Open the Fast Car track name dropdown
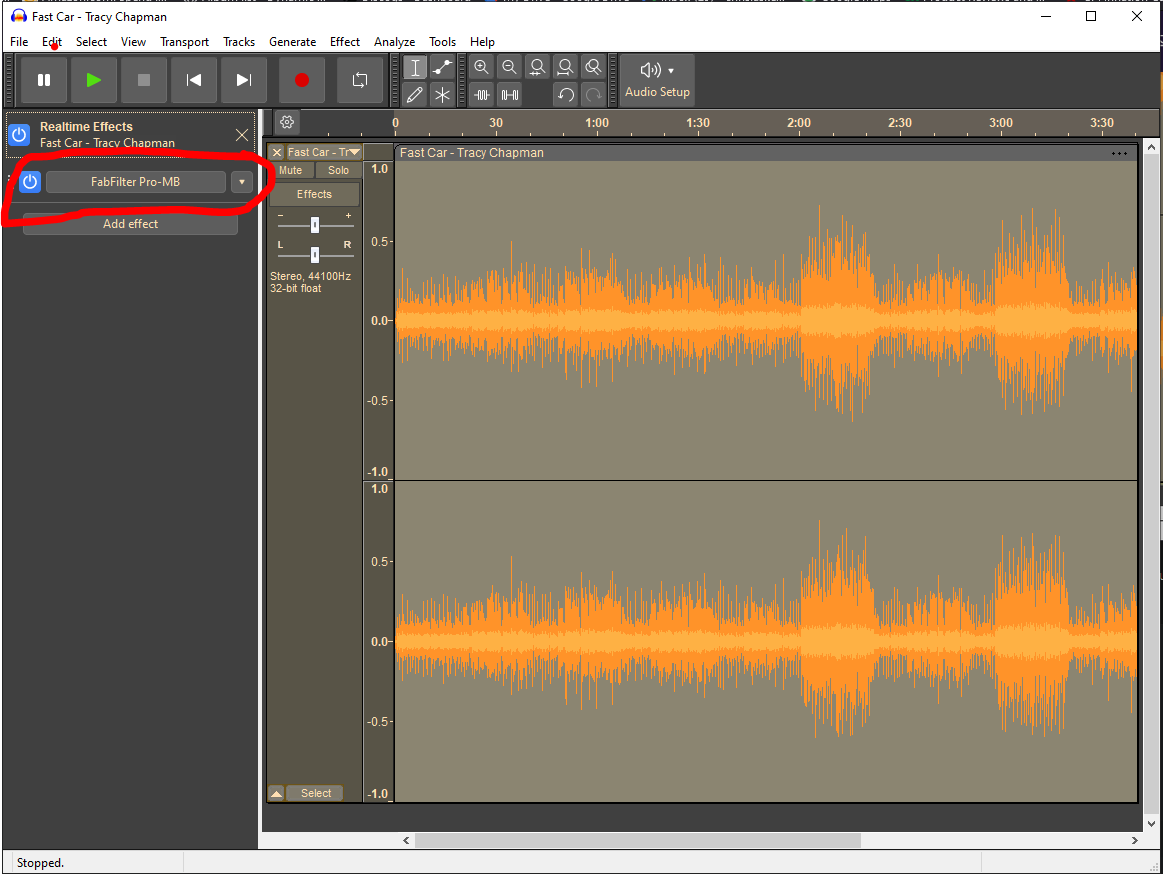The height and width of the screenshot is (874, 1163). pos(323,152)
